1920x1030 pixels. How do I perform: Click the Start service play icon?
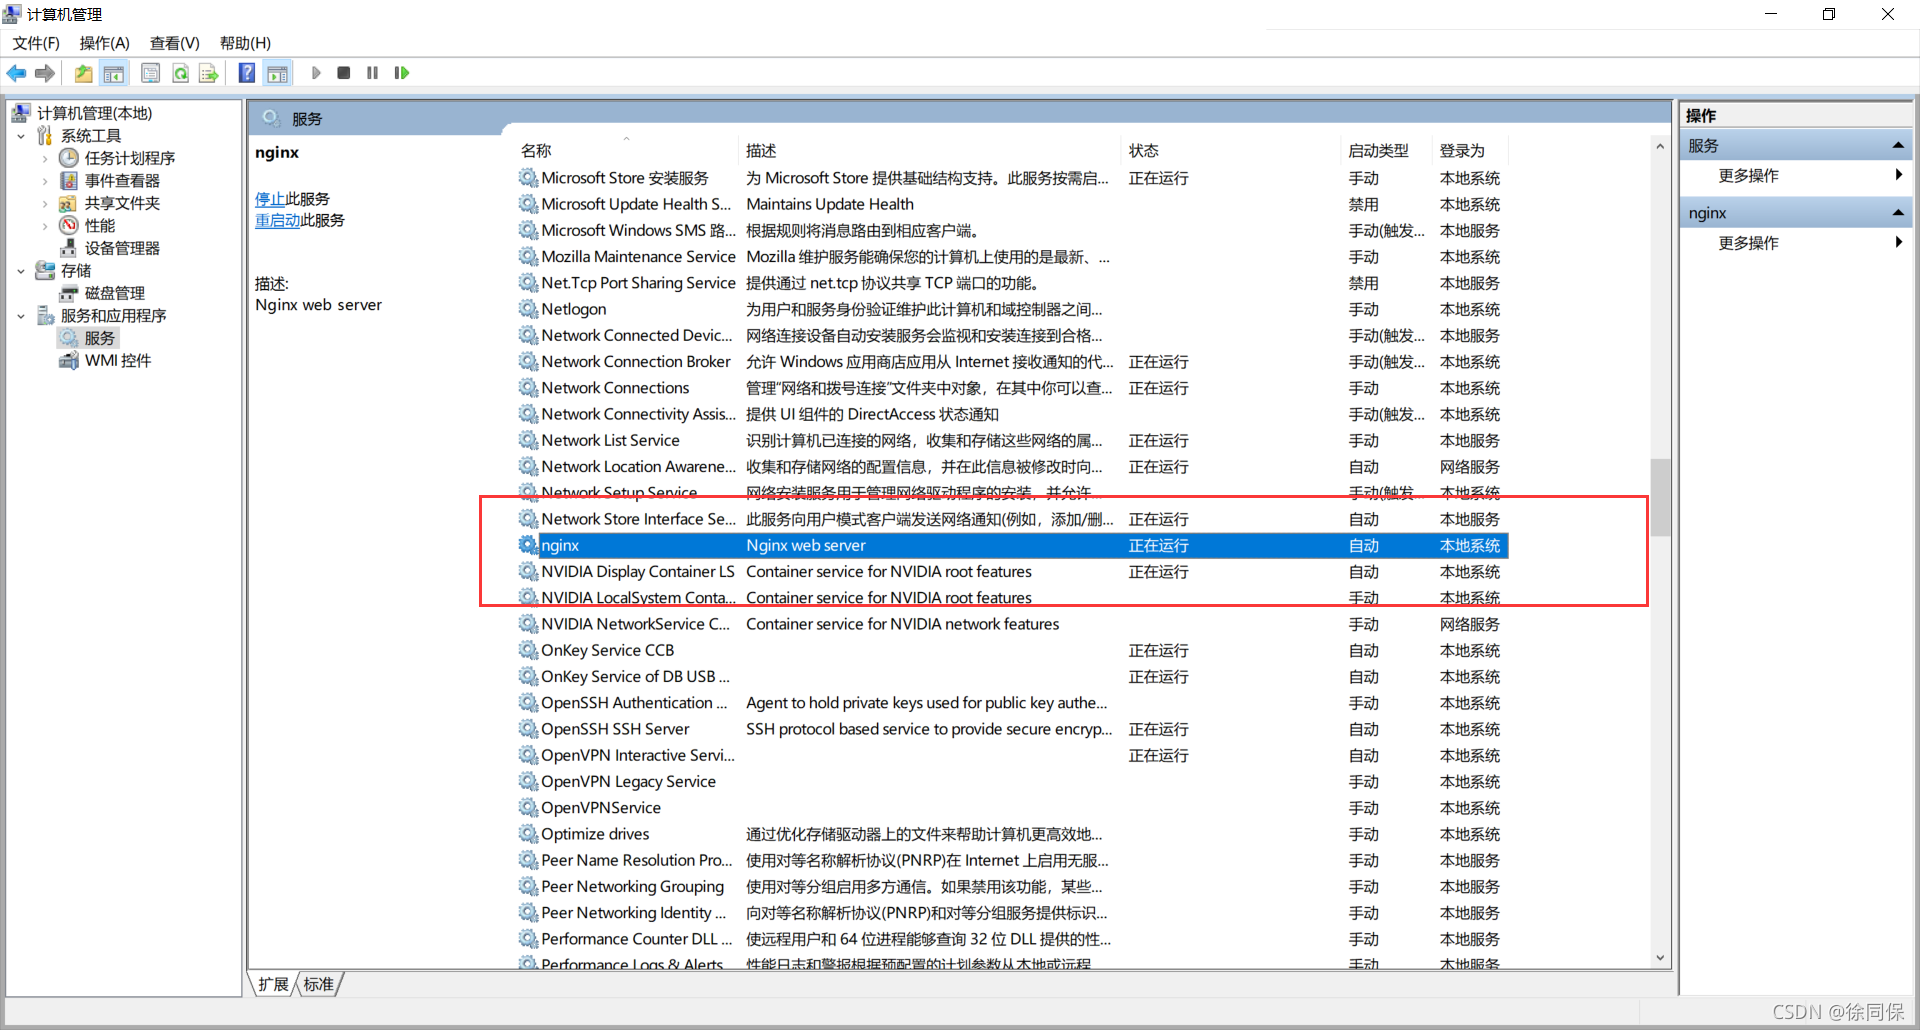pyautogui.click(x=316, y=73)
